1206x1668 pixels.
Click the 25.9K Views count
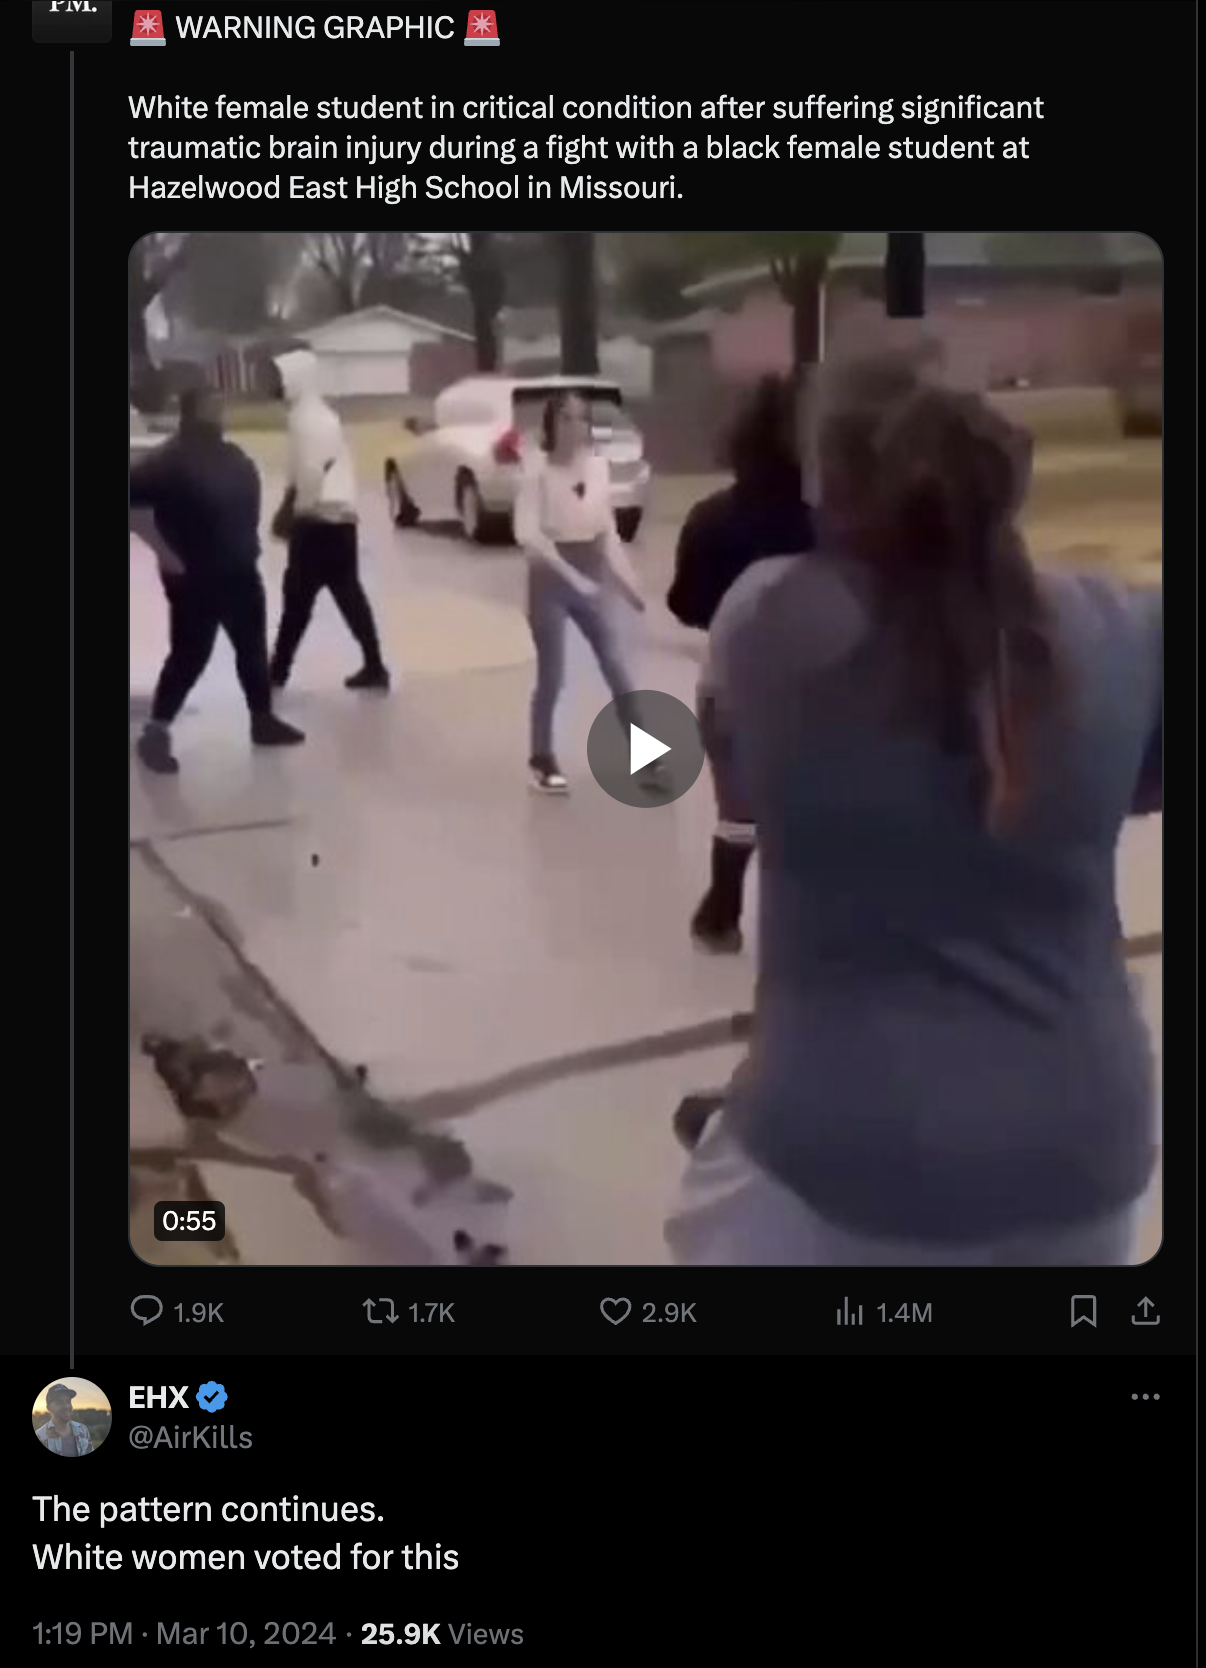click(x=442, y=1633)
